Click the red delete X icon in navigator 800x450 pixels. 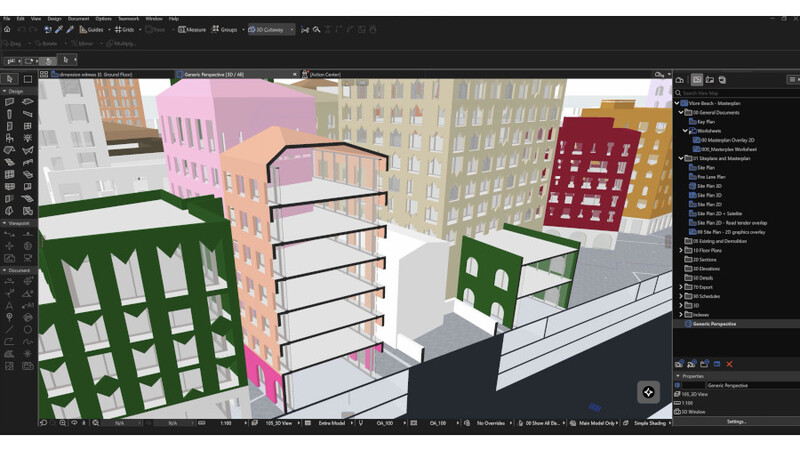tap(730, 364)
